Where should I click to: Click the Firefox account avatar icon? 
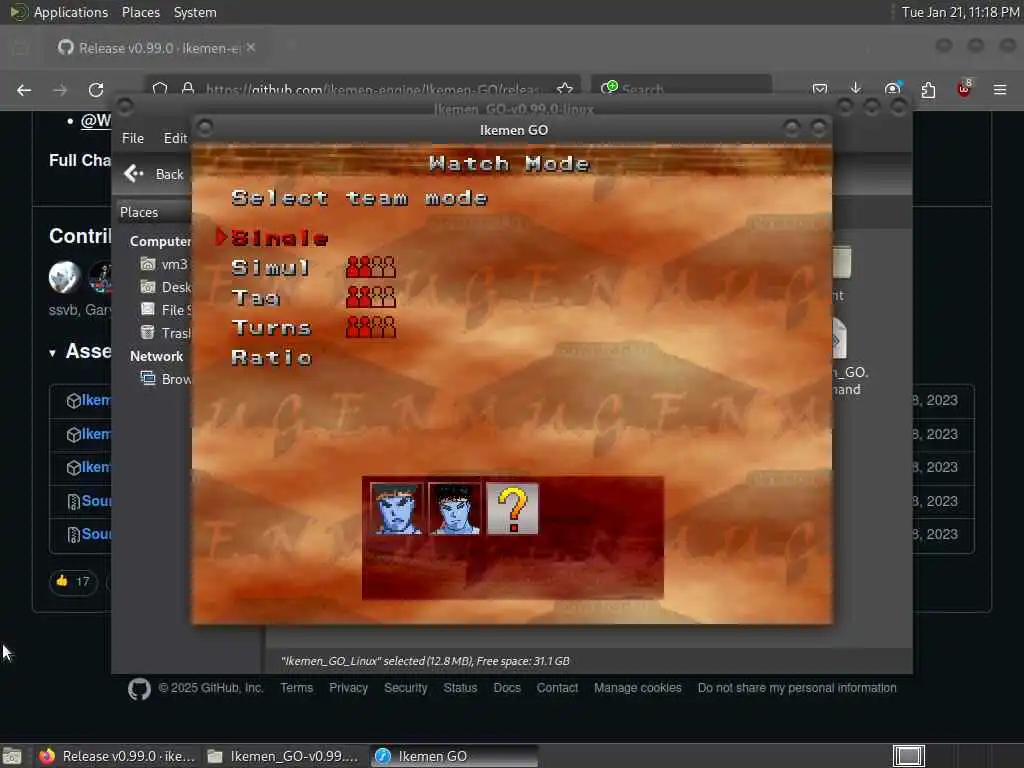pyautogui.click(x=892, y=89)
